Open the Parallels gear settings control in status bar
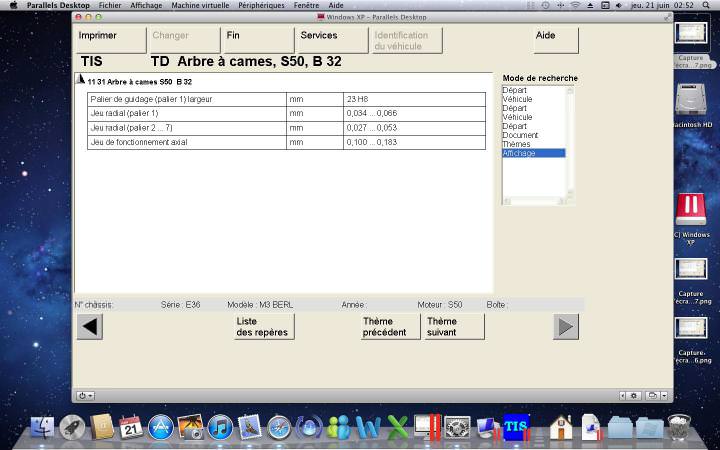 tap(634, 396)
